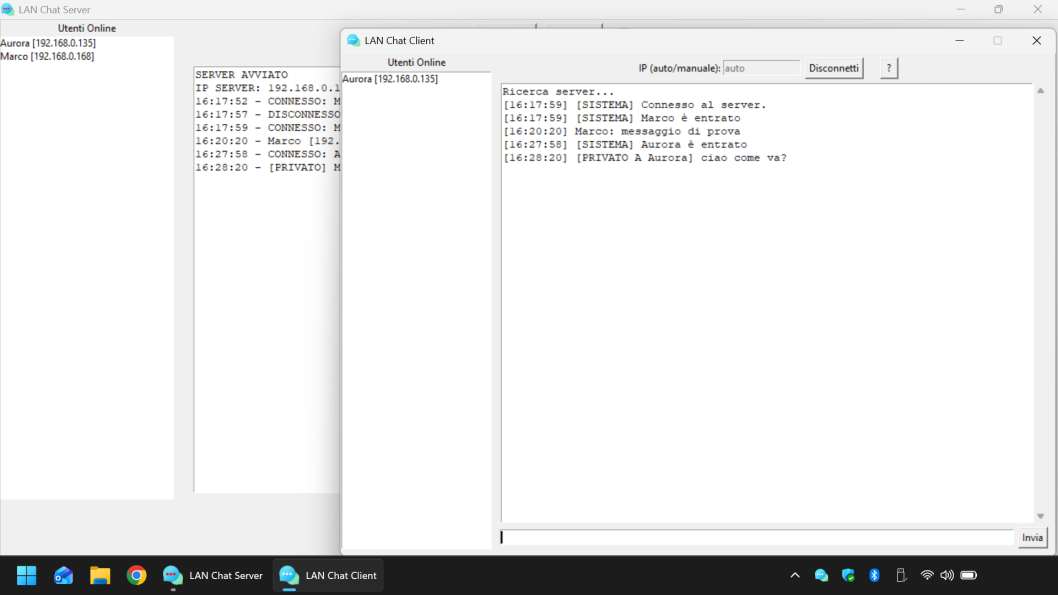Screen dimensions: 1058x595
Task: Click the chat bubble tray icon
Action: [x=821, y=575]
